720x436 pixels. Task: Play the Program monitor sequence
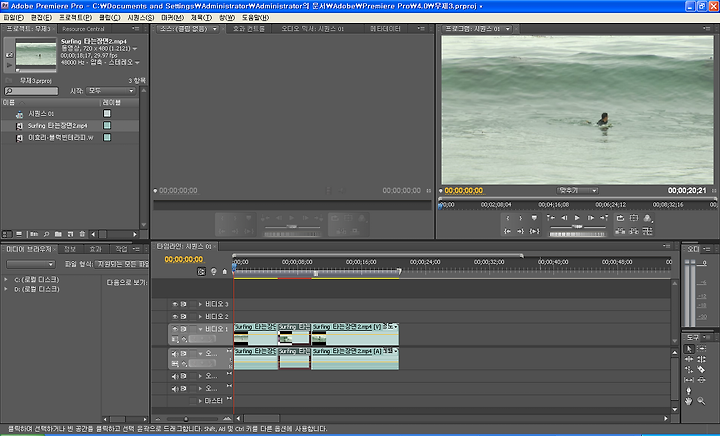click(x=577, y=218)
